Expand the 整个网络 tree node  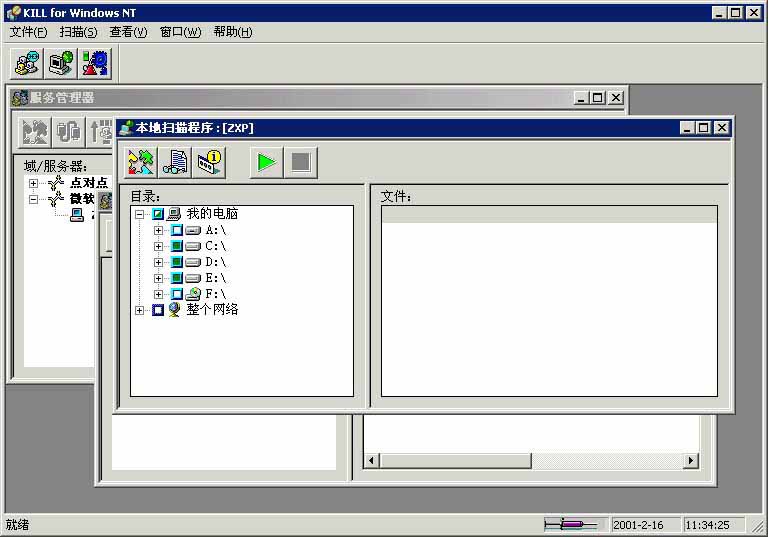click(x=139, y=310)
